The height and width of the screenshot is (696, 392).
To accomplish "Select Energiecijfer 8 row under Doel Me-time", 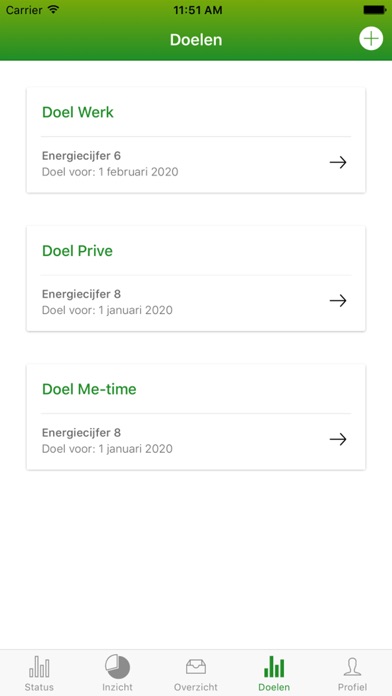I will pos(196,440).
